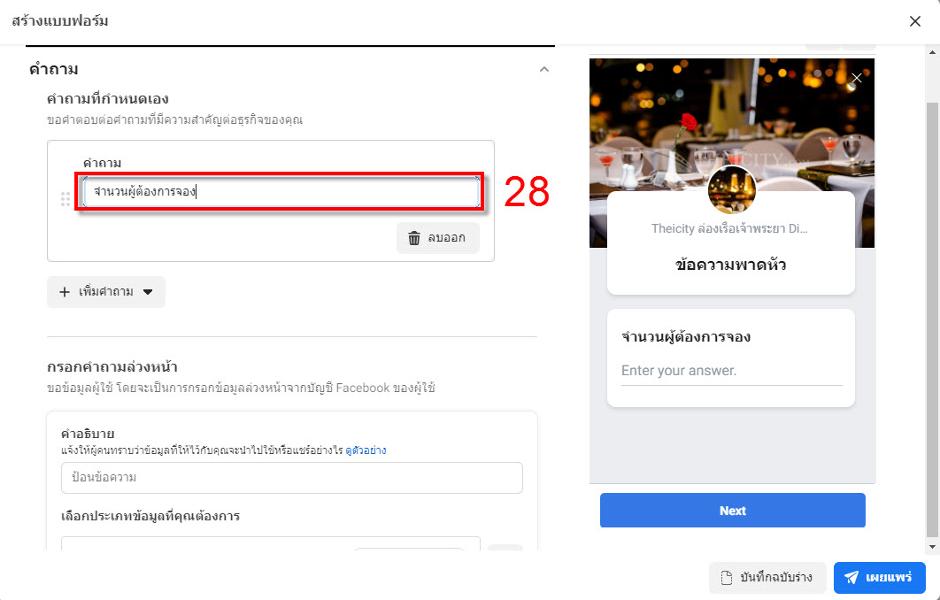Close the สร้างแบบฟอร์ม dialog

[x=915, y=21]
